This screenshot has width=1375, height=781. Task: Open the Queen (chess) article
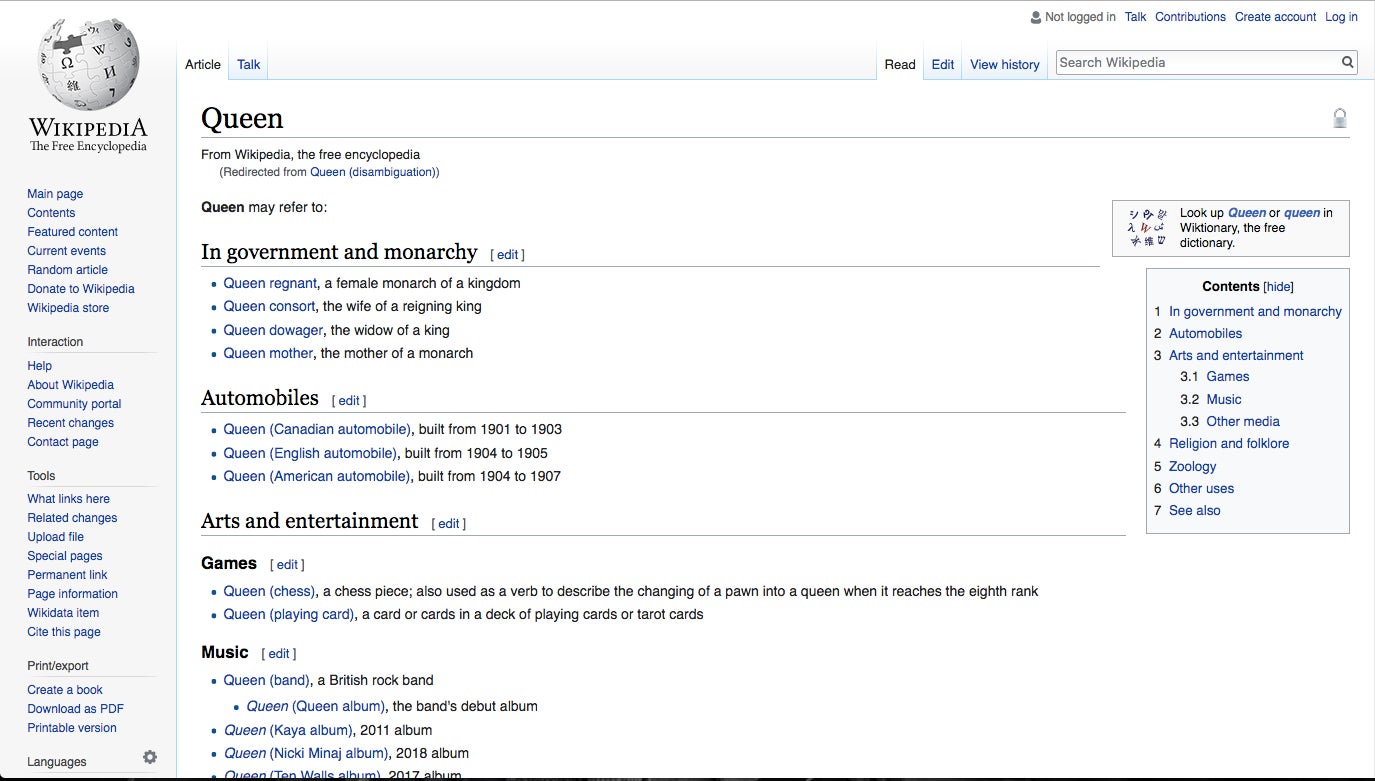coord(269,591)
